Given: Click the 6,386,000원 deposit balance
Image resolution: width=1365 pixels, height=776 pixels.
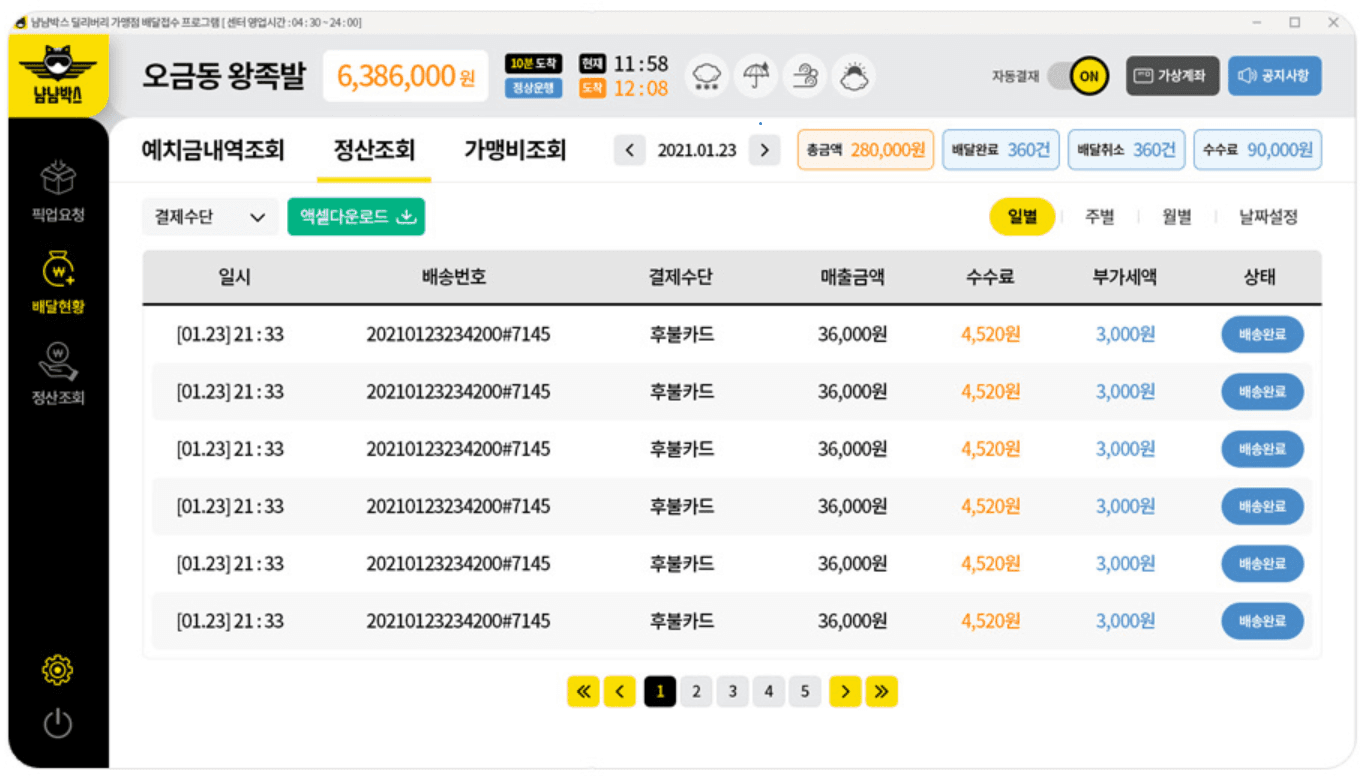Looking at the screenshot, I should [x=405, y=76].
